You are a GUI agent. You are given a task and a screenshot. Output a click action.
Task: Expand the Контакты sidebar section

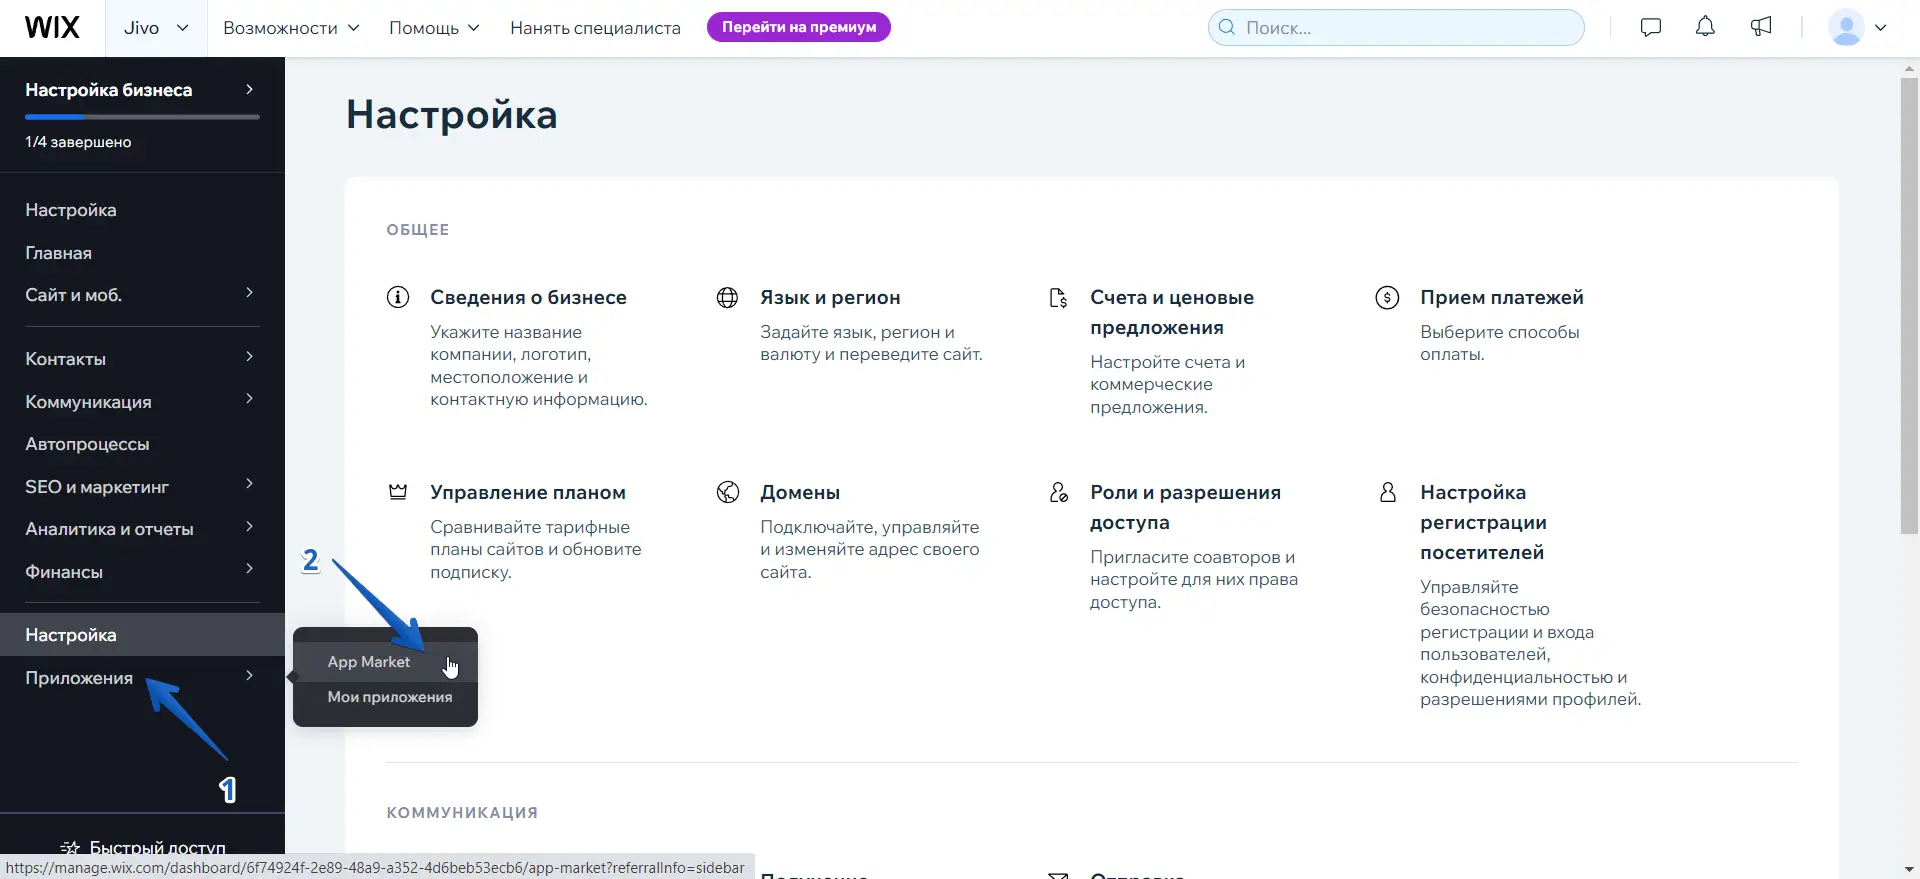(141, 359)
